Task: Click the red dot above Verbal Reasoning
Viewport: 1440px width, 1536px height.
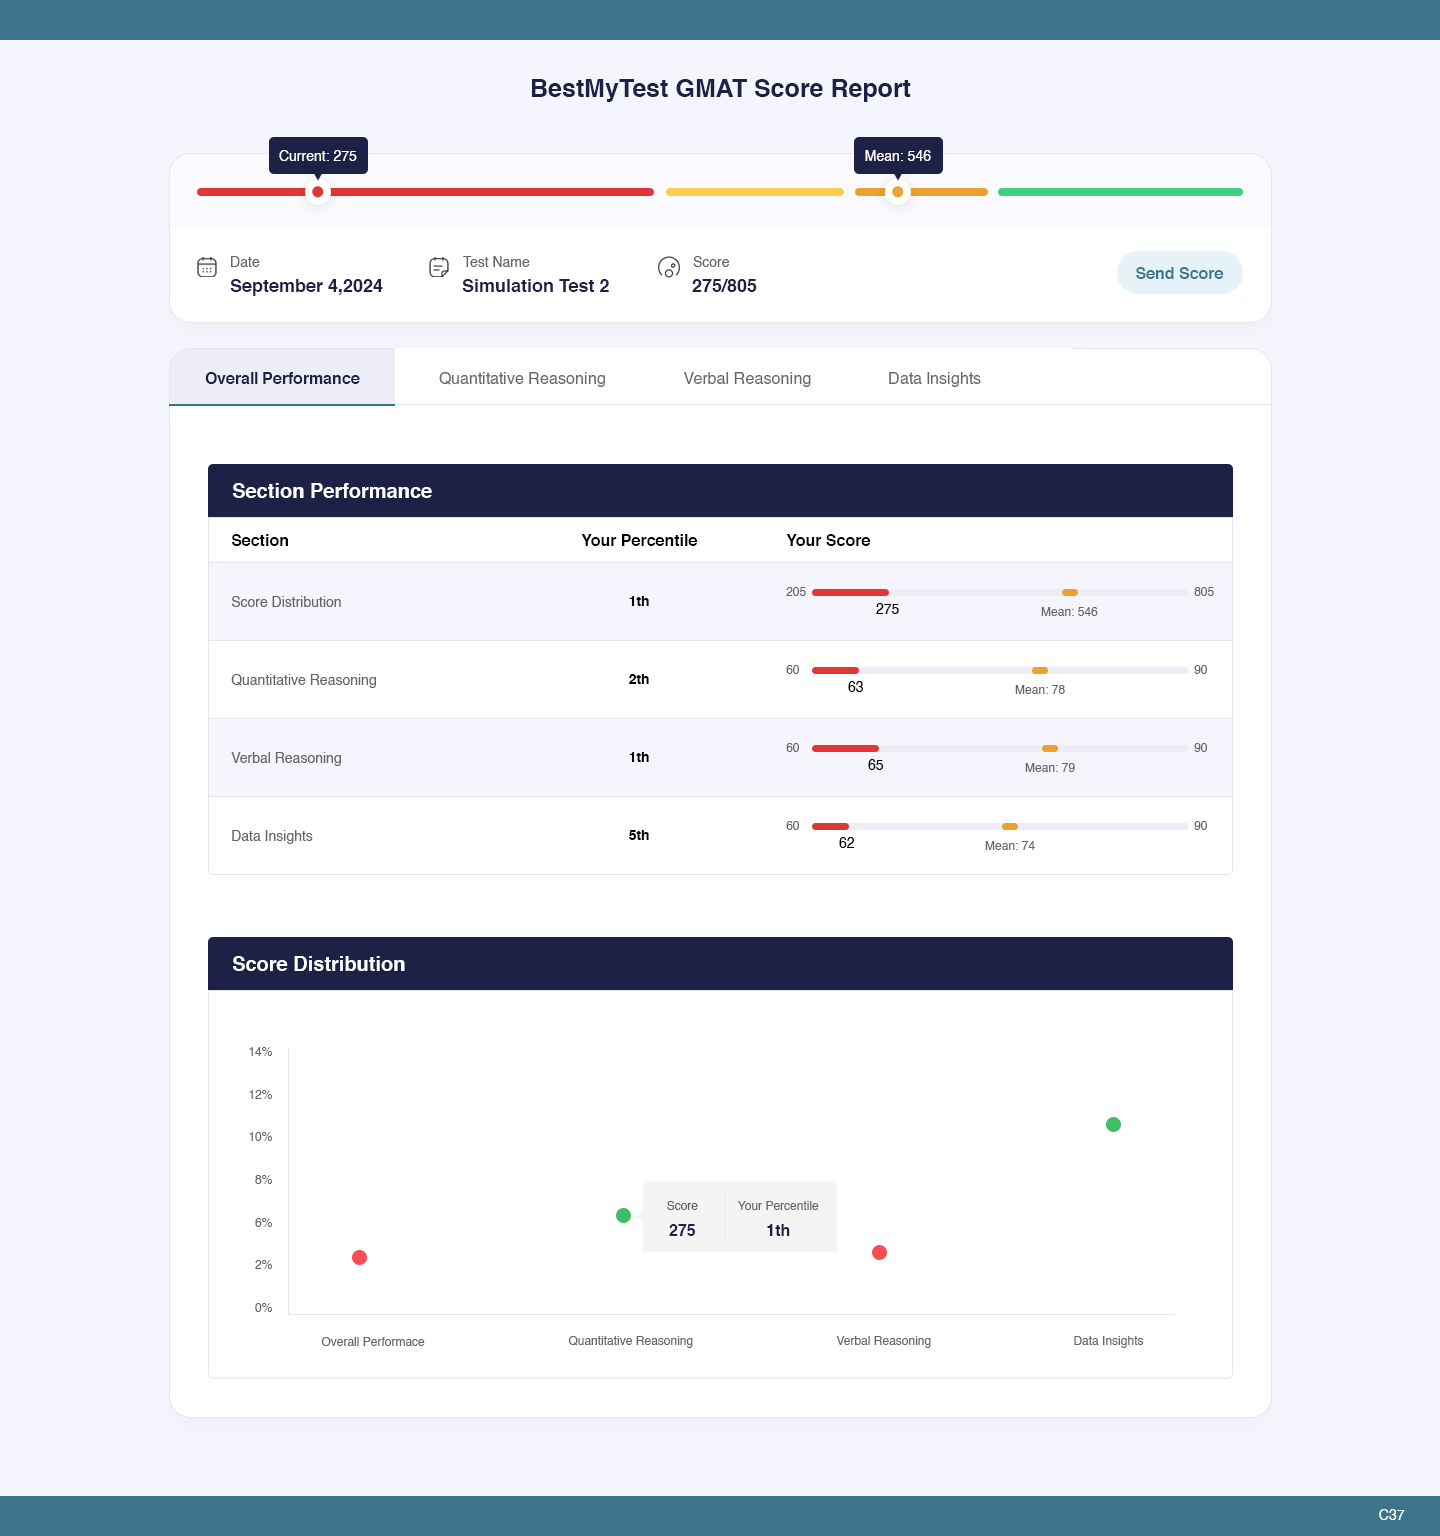Action: pos(879,1252)
